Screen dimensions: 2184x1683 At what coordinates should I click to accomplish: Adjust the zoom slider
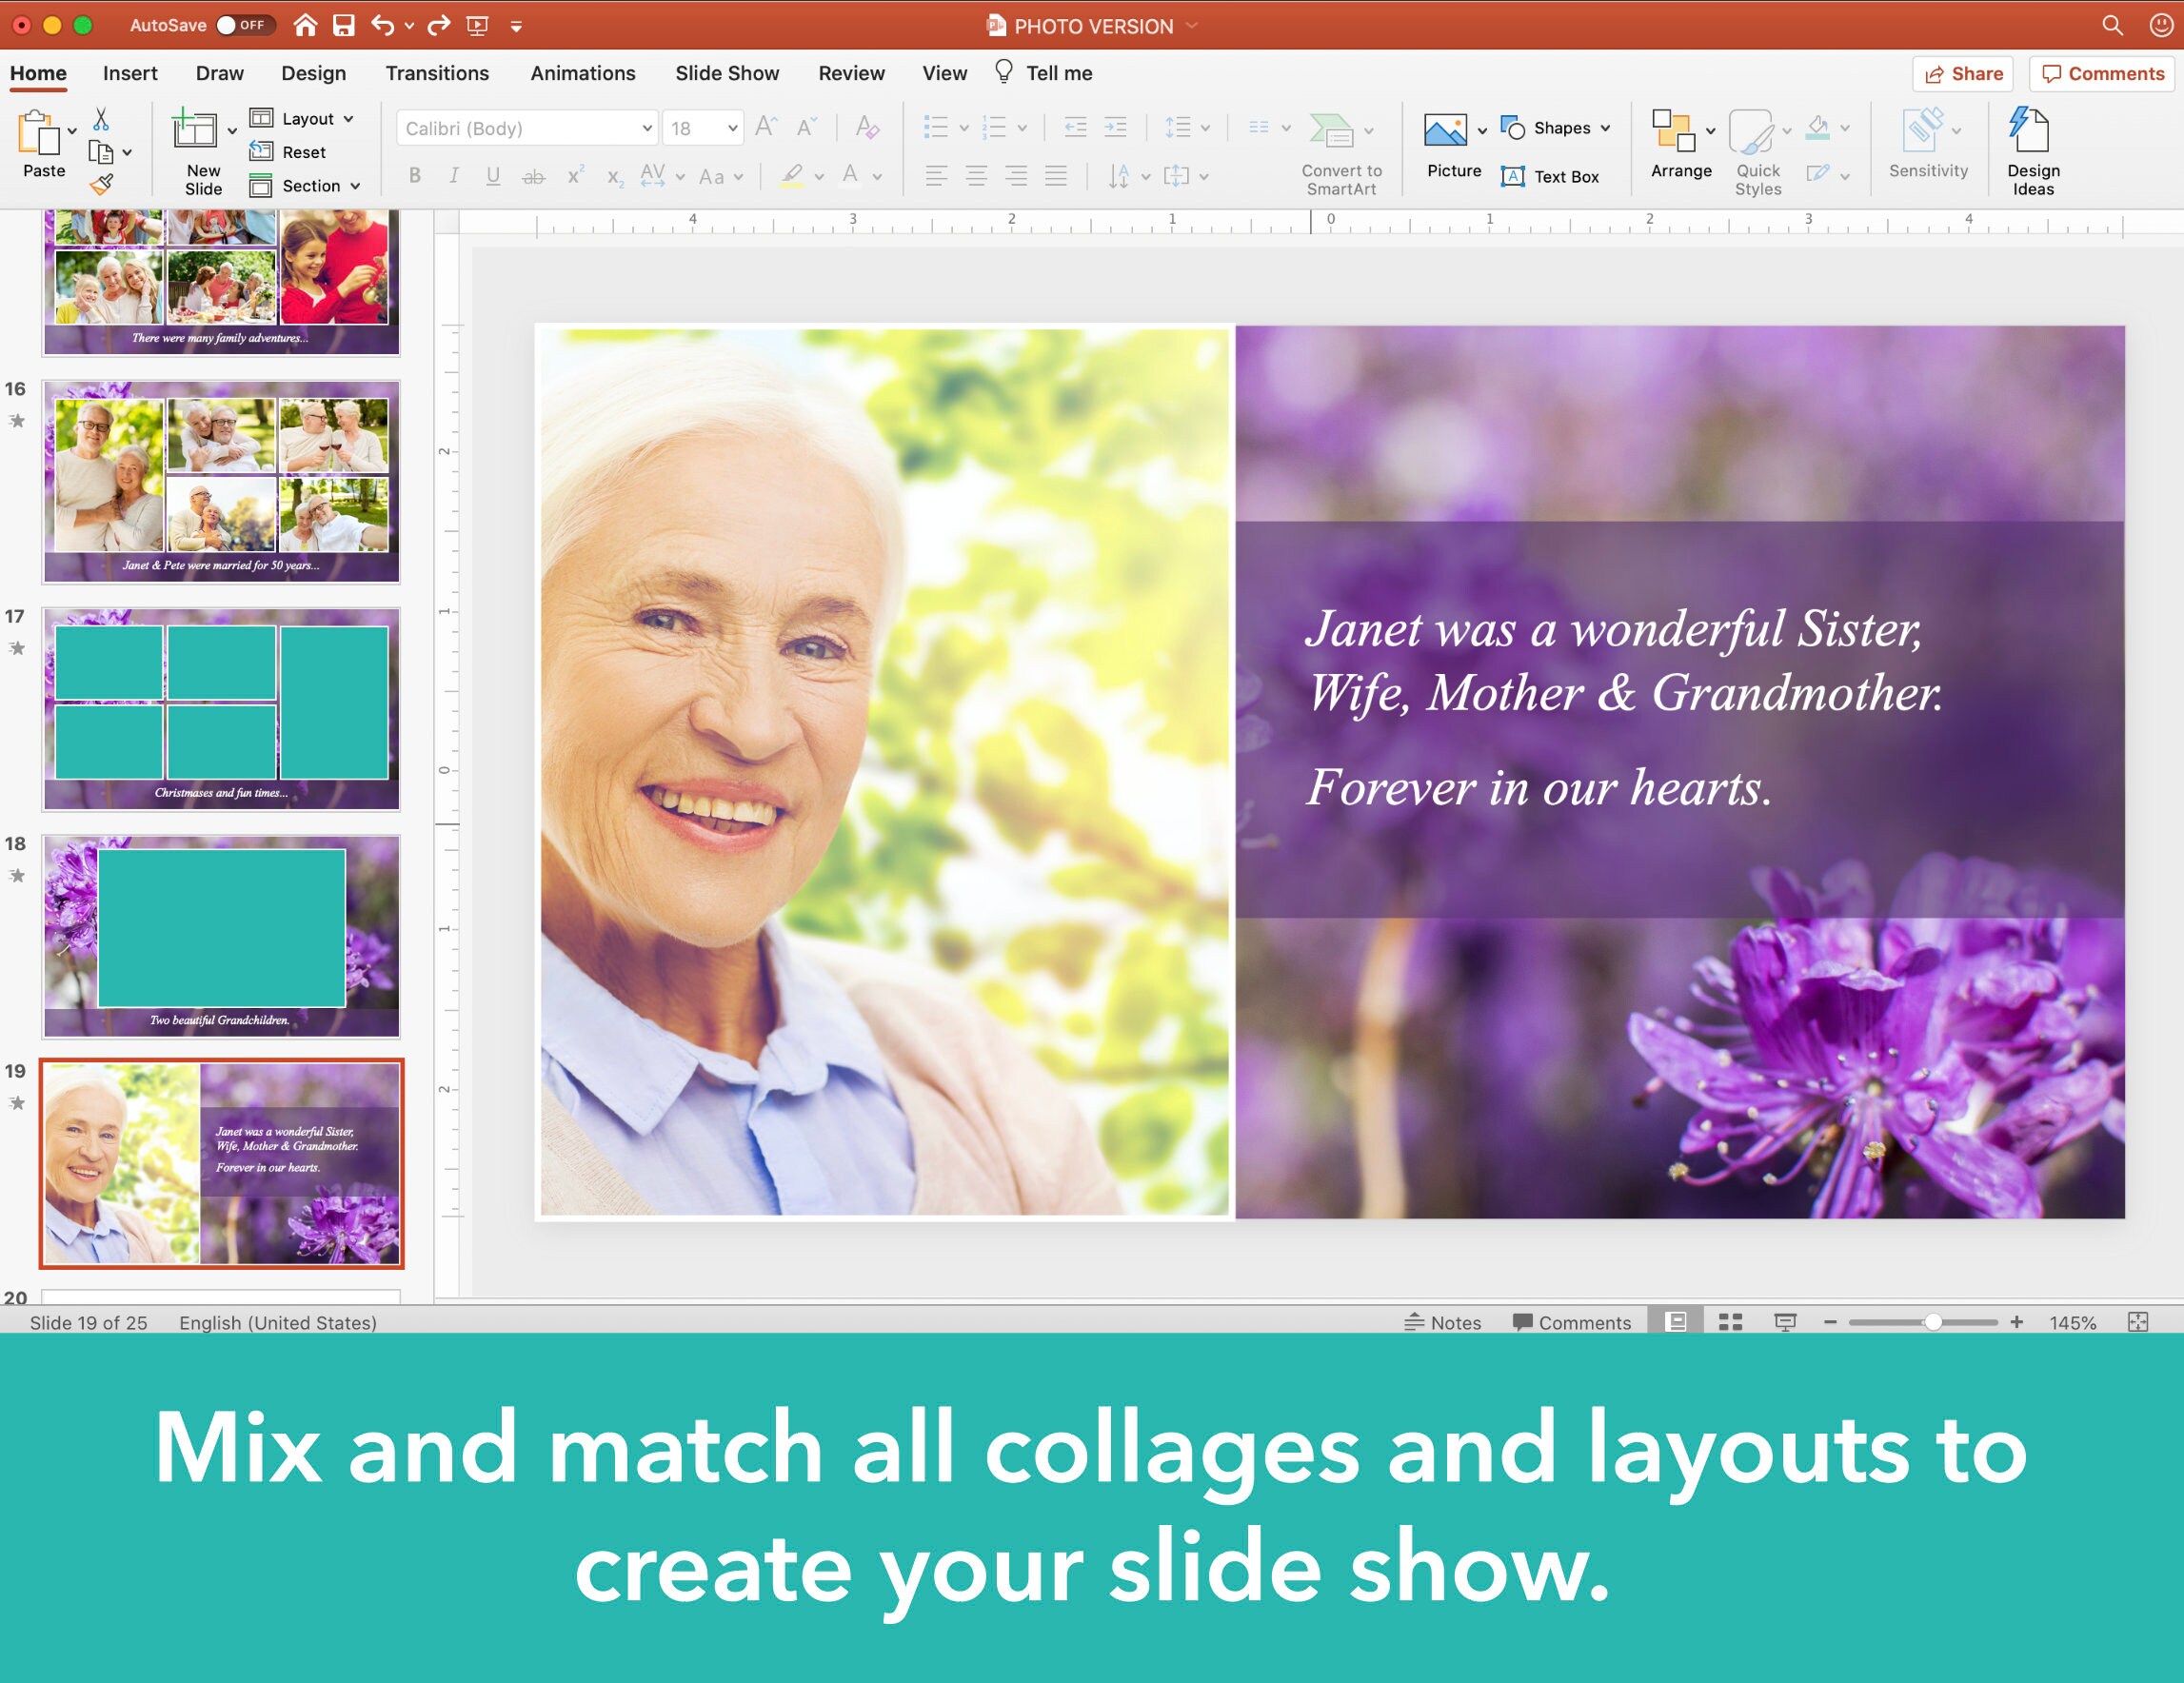click(x=1931, y=1322)
